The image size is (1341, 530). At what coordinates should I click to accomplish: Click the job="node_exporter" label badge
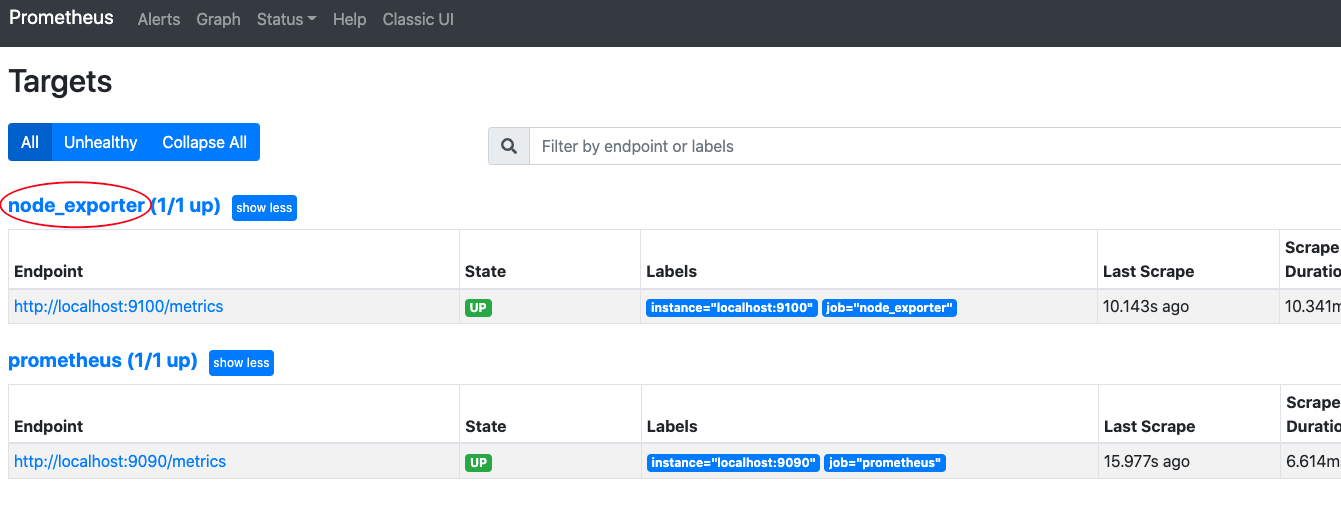click(890, 308)
